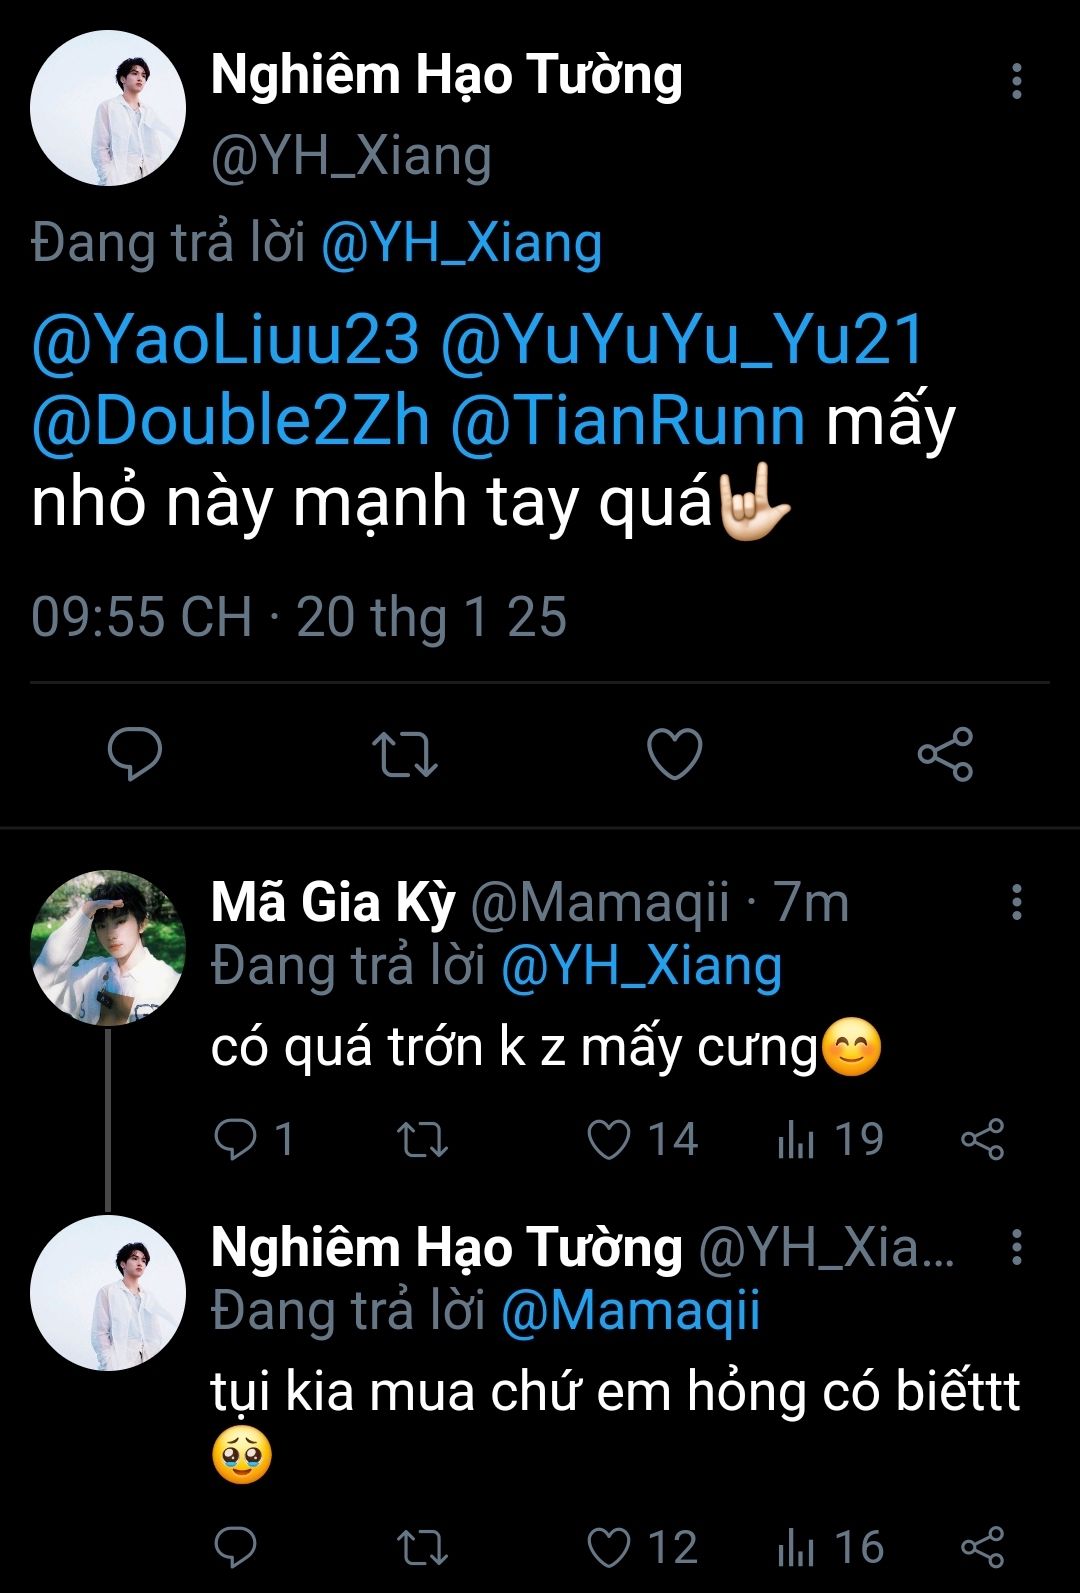Reply to Mã Gia Kỳ's comment

pos(236,1140)
